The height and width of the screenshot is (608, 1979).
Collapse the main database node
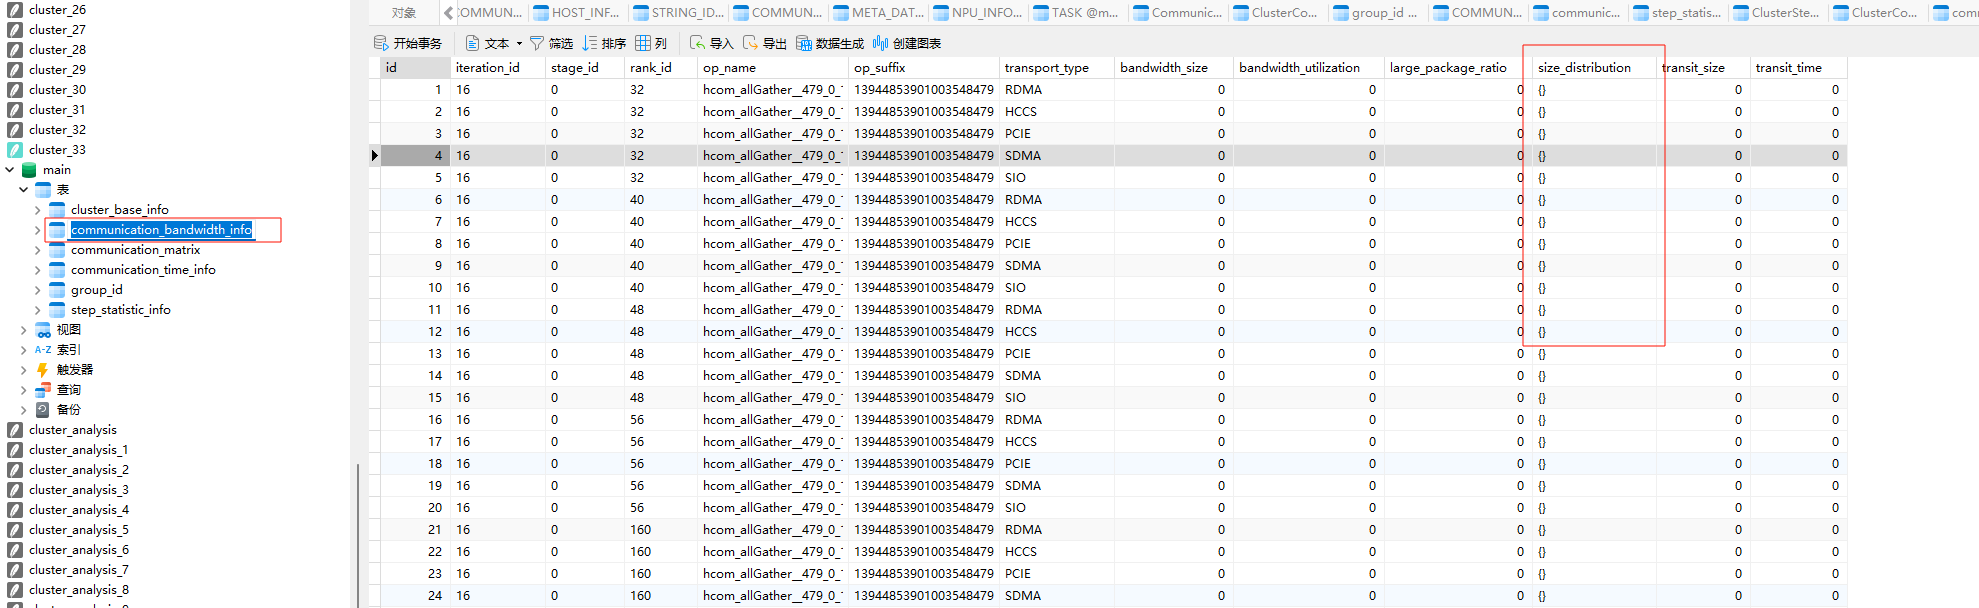10,170
